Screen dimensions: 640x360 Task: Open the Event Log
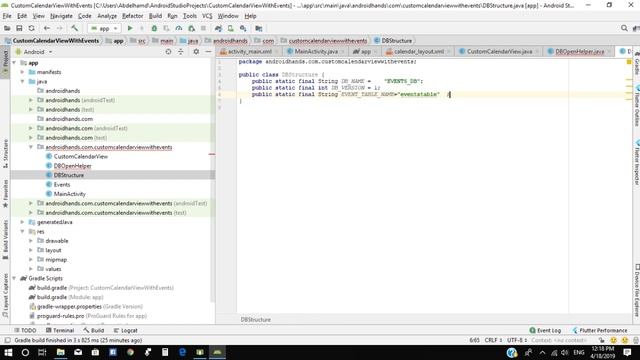tap(545, 330)
